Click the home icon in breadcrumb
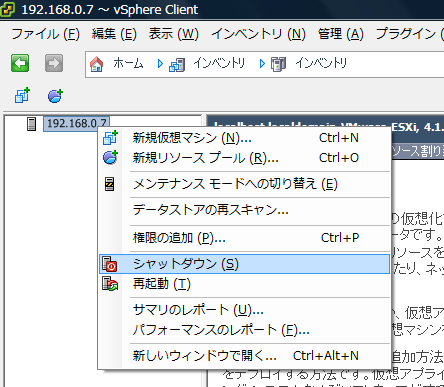Viewport: 444px width, 387px height. click(97, 64)
